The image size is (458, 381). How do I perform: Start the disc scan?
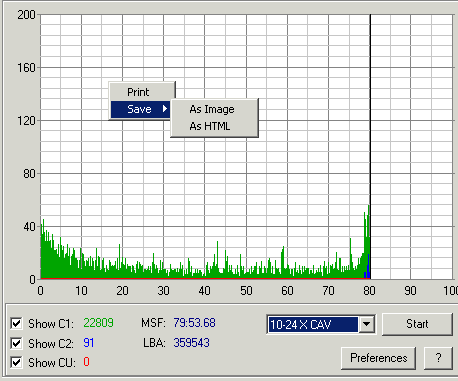(417, 324)
